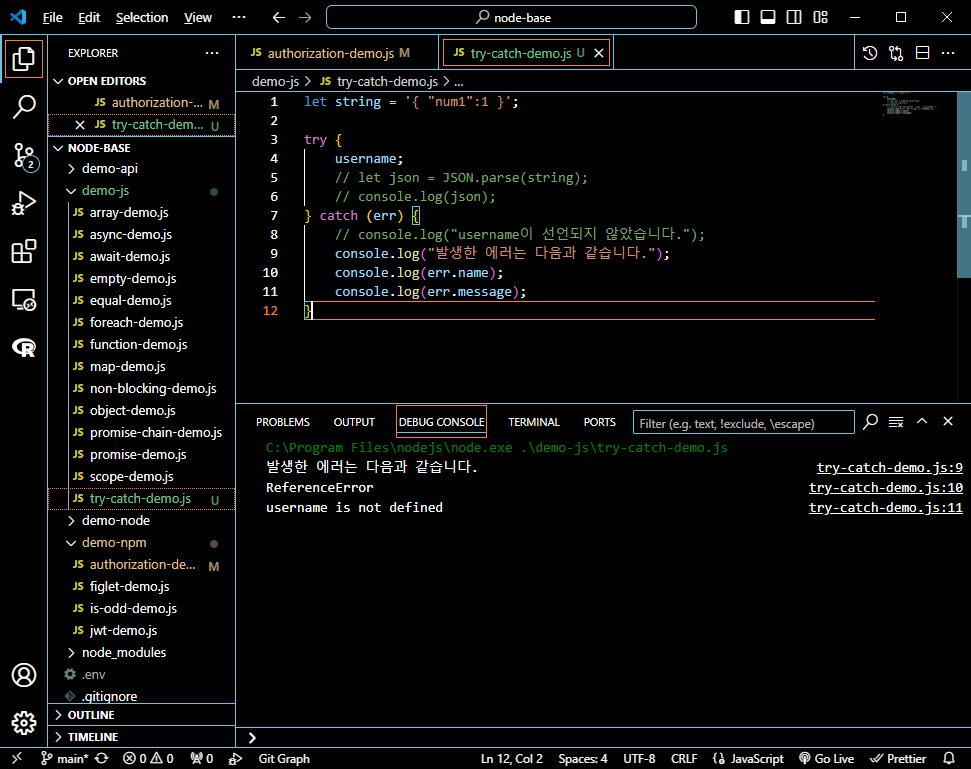Open the Explorer view in activity bar
Viewport: 971px width, 769px height.
[x=24, y=59]
